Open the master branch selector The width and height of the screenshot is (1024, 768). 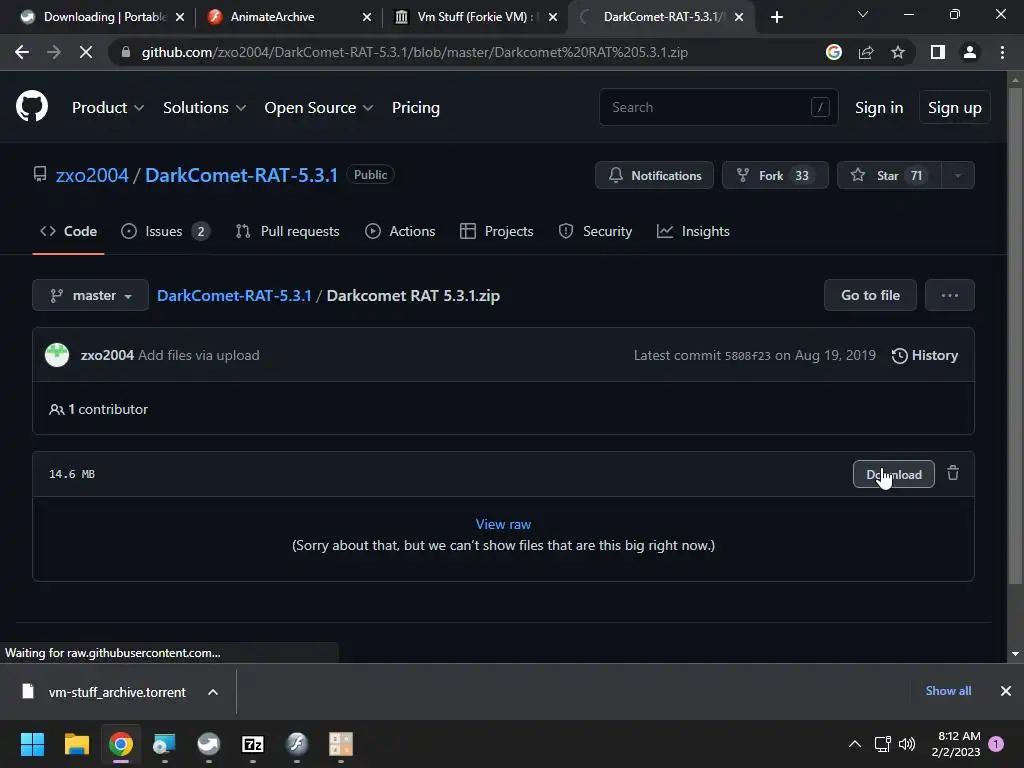pyautogui.click(x=91, y=295)
